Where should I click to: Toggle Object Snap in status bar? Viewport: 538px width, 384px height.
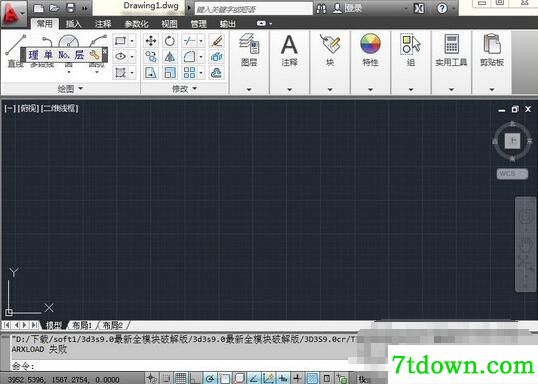[225, 378]
